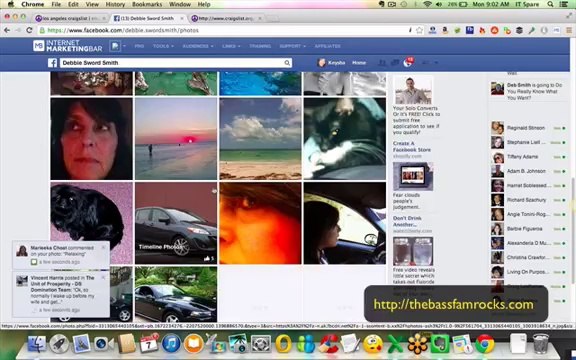
Task: Open Calendar from the dock
Action: click(x=149, y=344)
